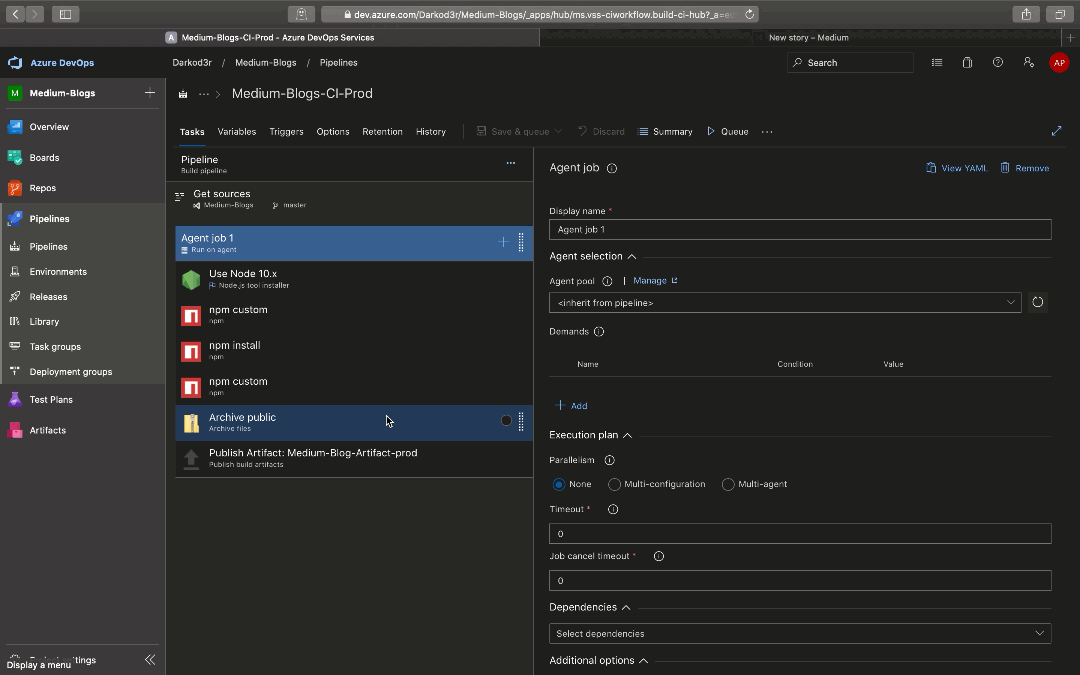
Task: Click the Agent job info icon
Action: pos(612,168)
